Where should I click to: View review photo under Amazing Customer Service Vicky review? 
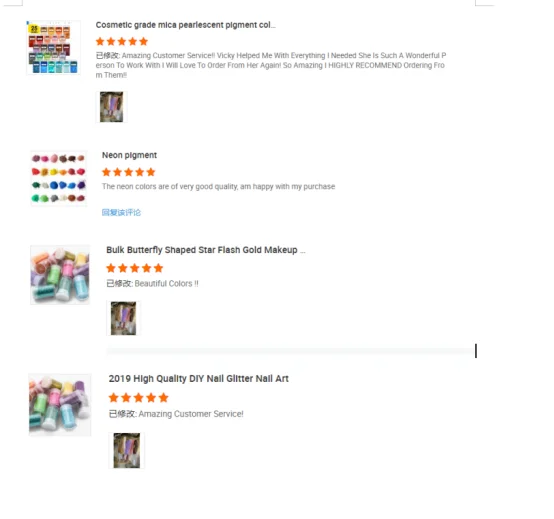point(111,107)
